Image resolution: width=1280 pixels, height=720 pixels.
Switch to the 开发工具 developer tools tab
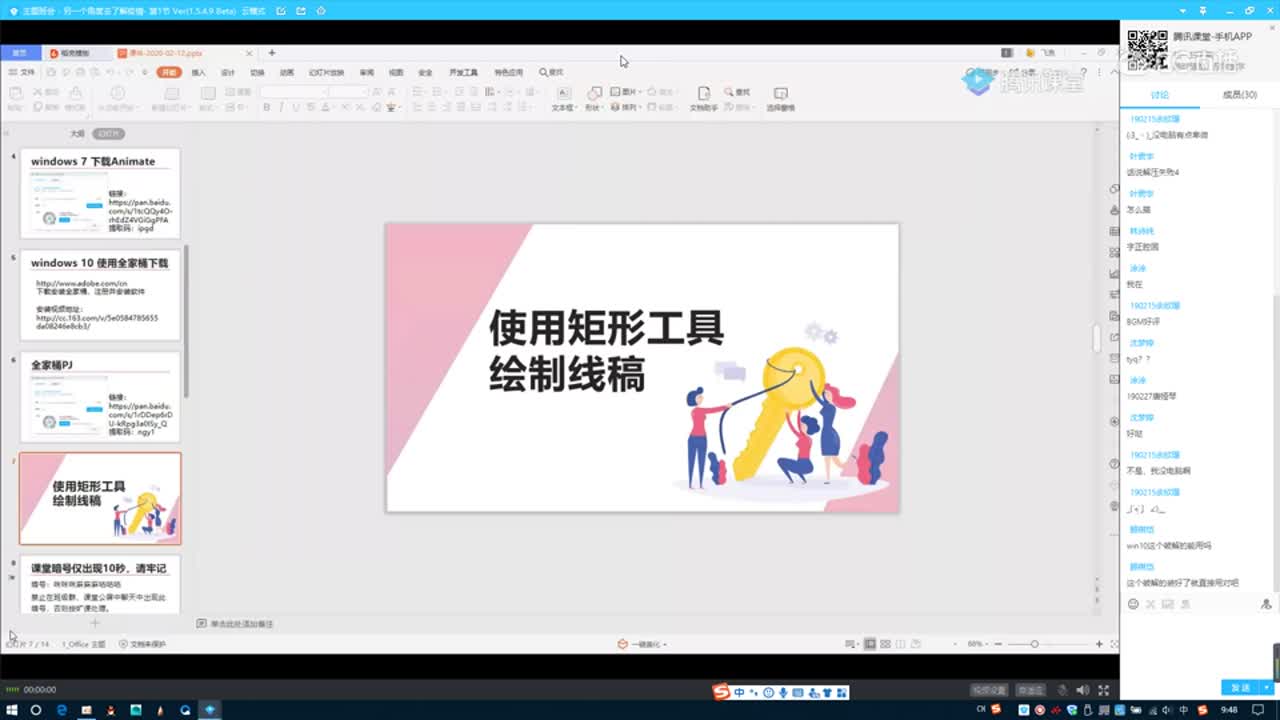[463, 72]
